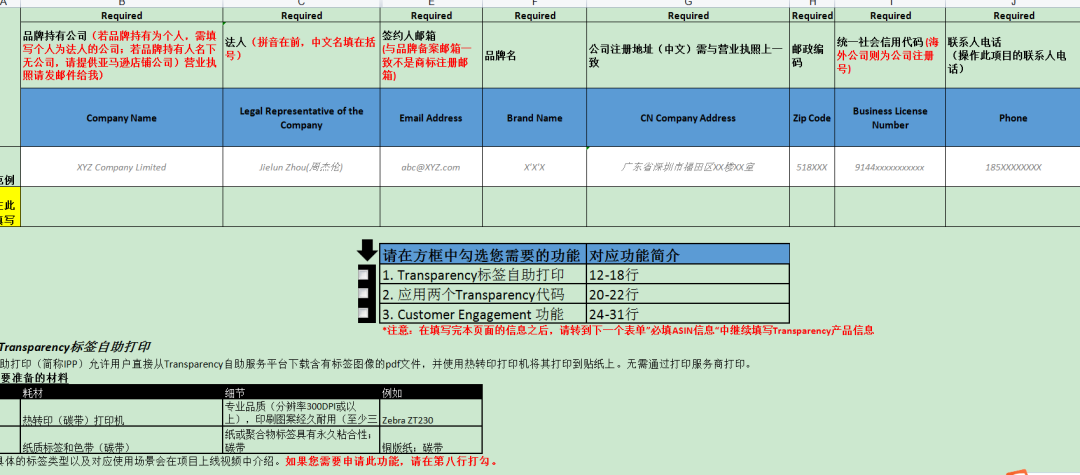Click the empty fill-in cell under Email Address
Viewport: 1080px width, 475px height.
pyautogui.click(x=431, y=207)
